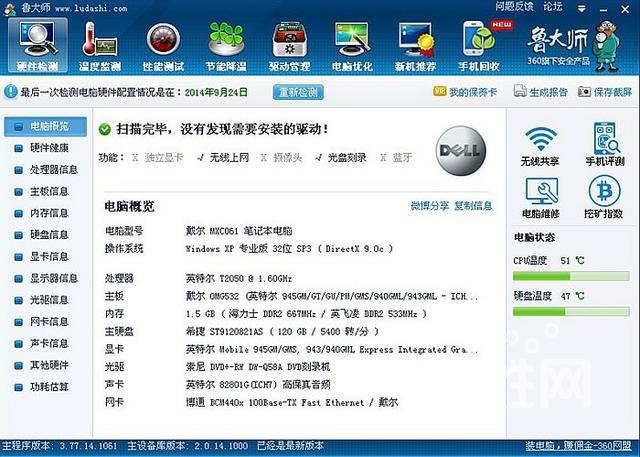Click 保存截屏 save screenshot
640x457 pixels.
(x=605, y=92)
